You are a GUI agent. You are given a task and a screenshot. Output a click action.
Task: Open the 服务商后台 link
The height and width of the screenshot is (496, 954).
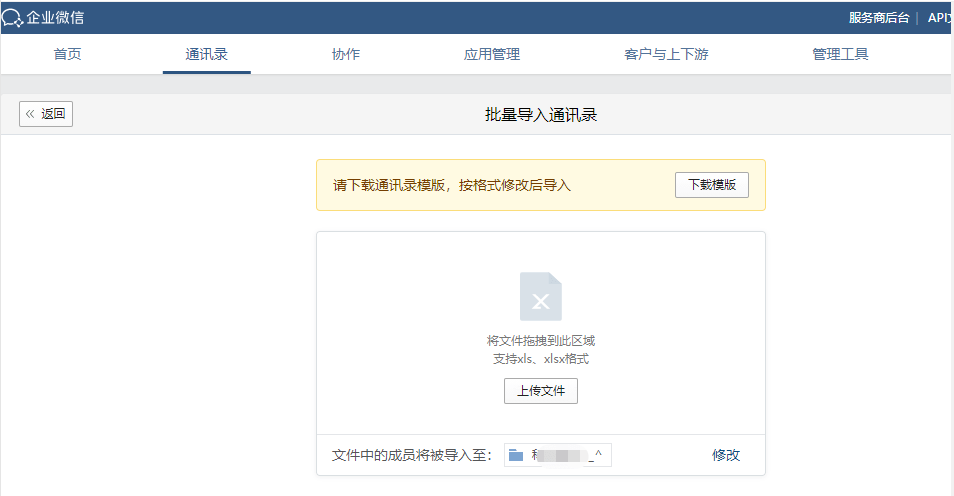(879, 18)
